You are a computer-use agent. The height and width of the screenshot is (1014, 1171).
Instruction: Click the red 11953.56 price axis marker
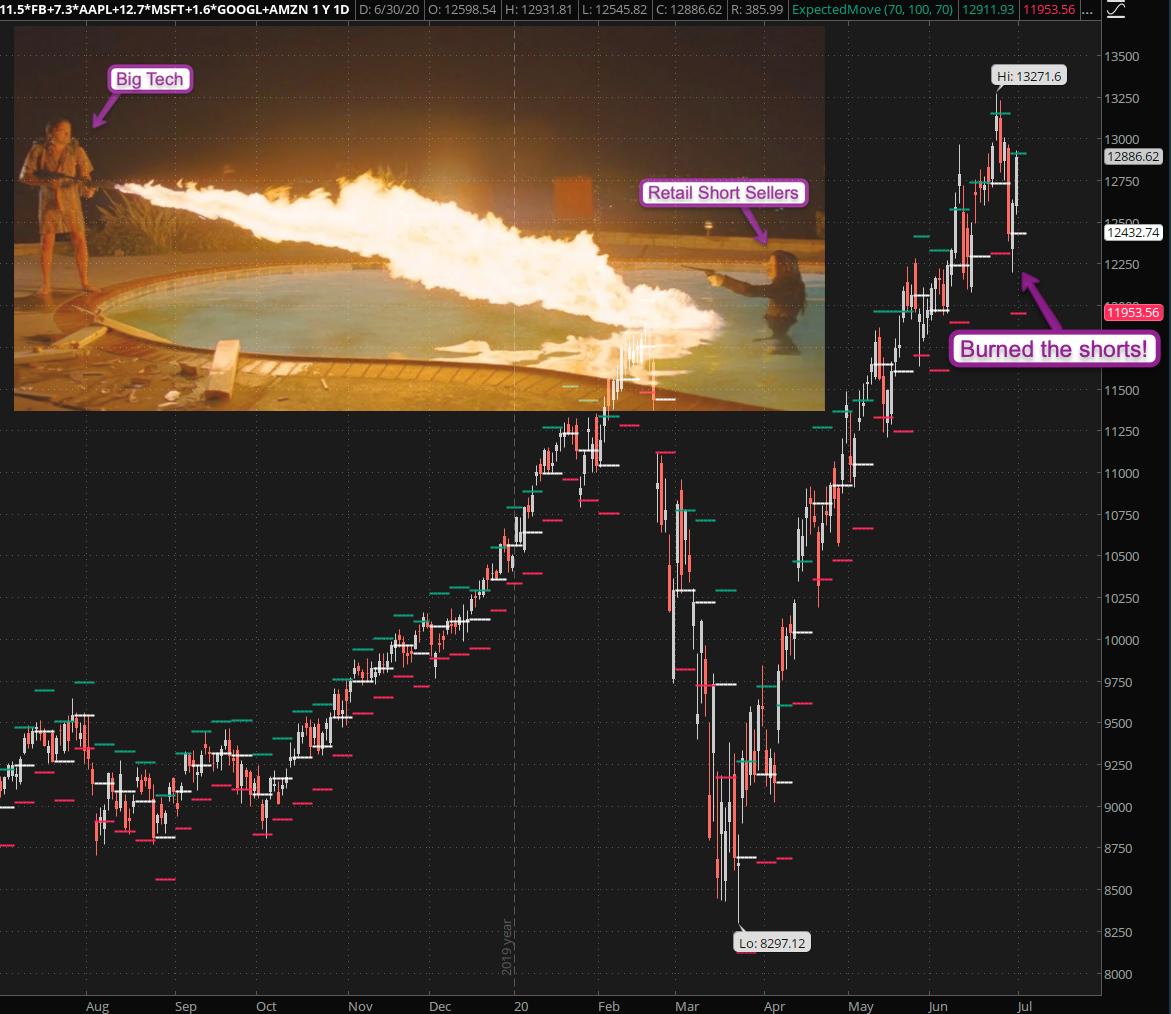click(1133, 312)
